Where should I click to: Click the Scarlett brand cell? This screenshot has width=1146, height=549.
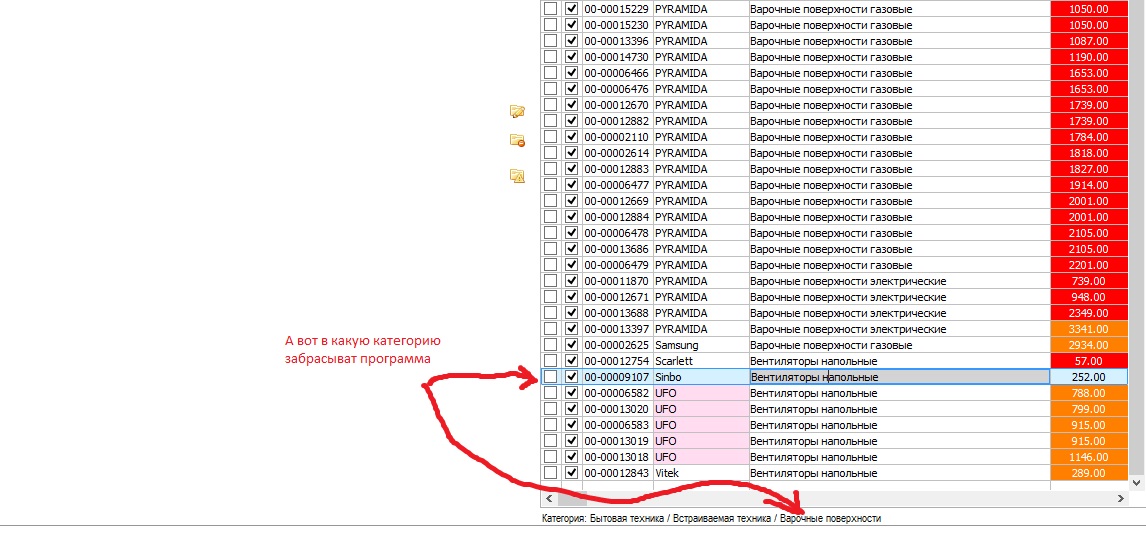click(x=701, y=361)
